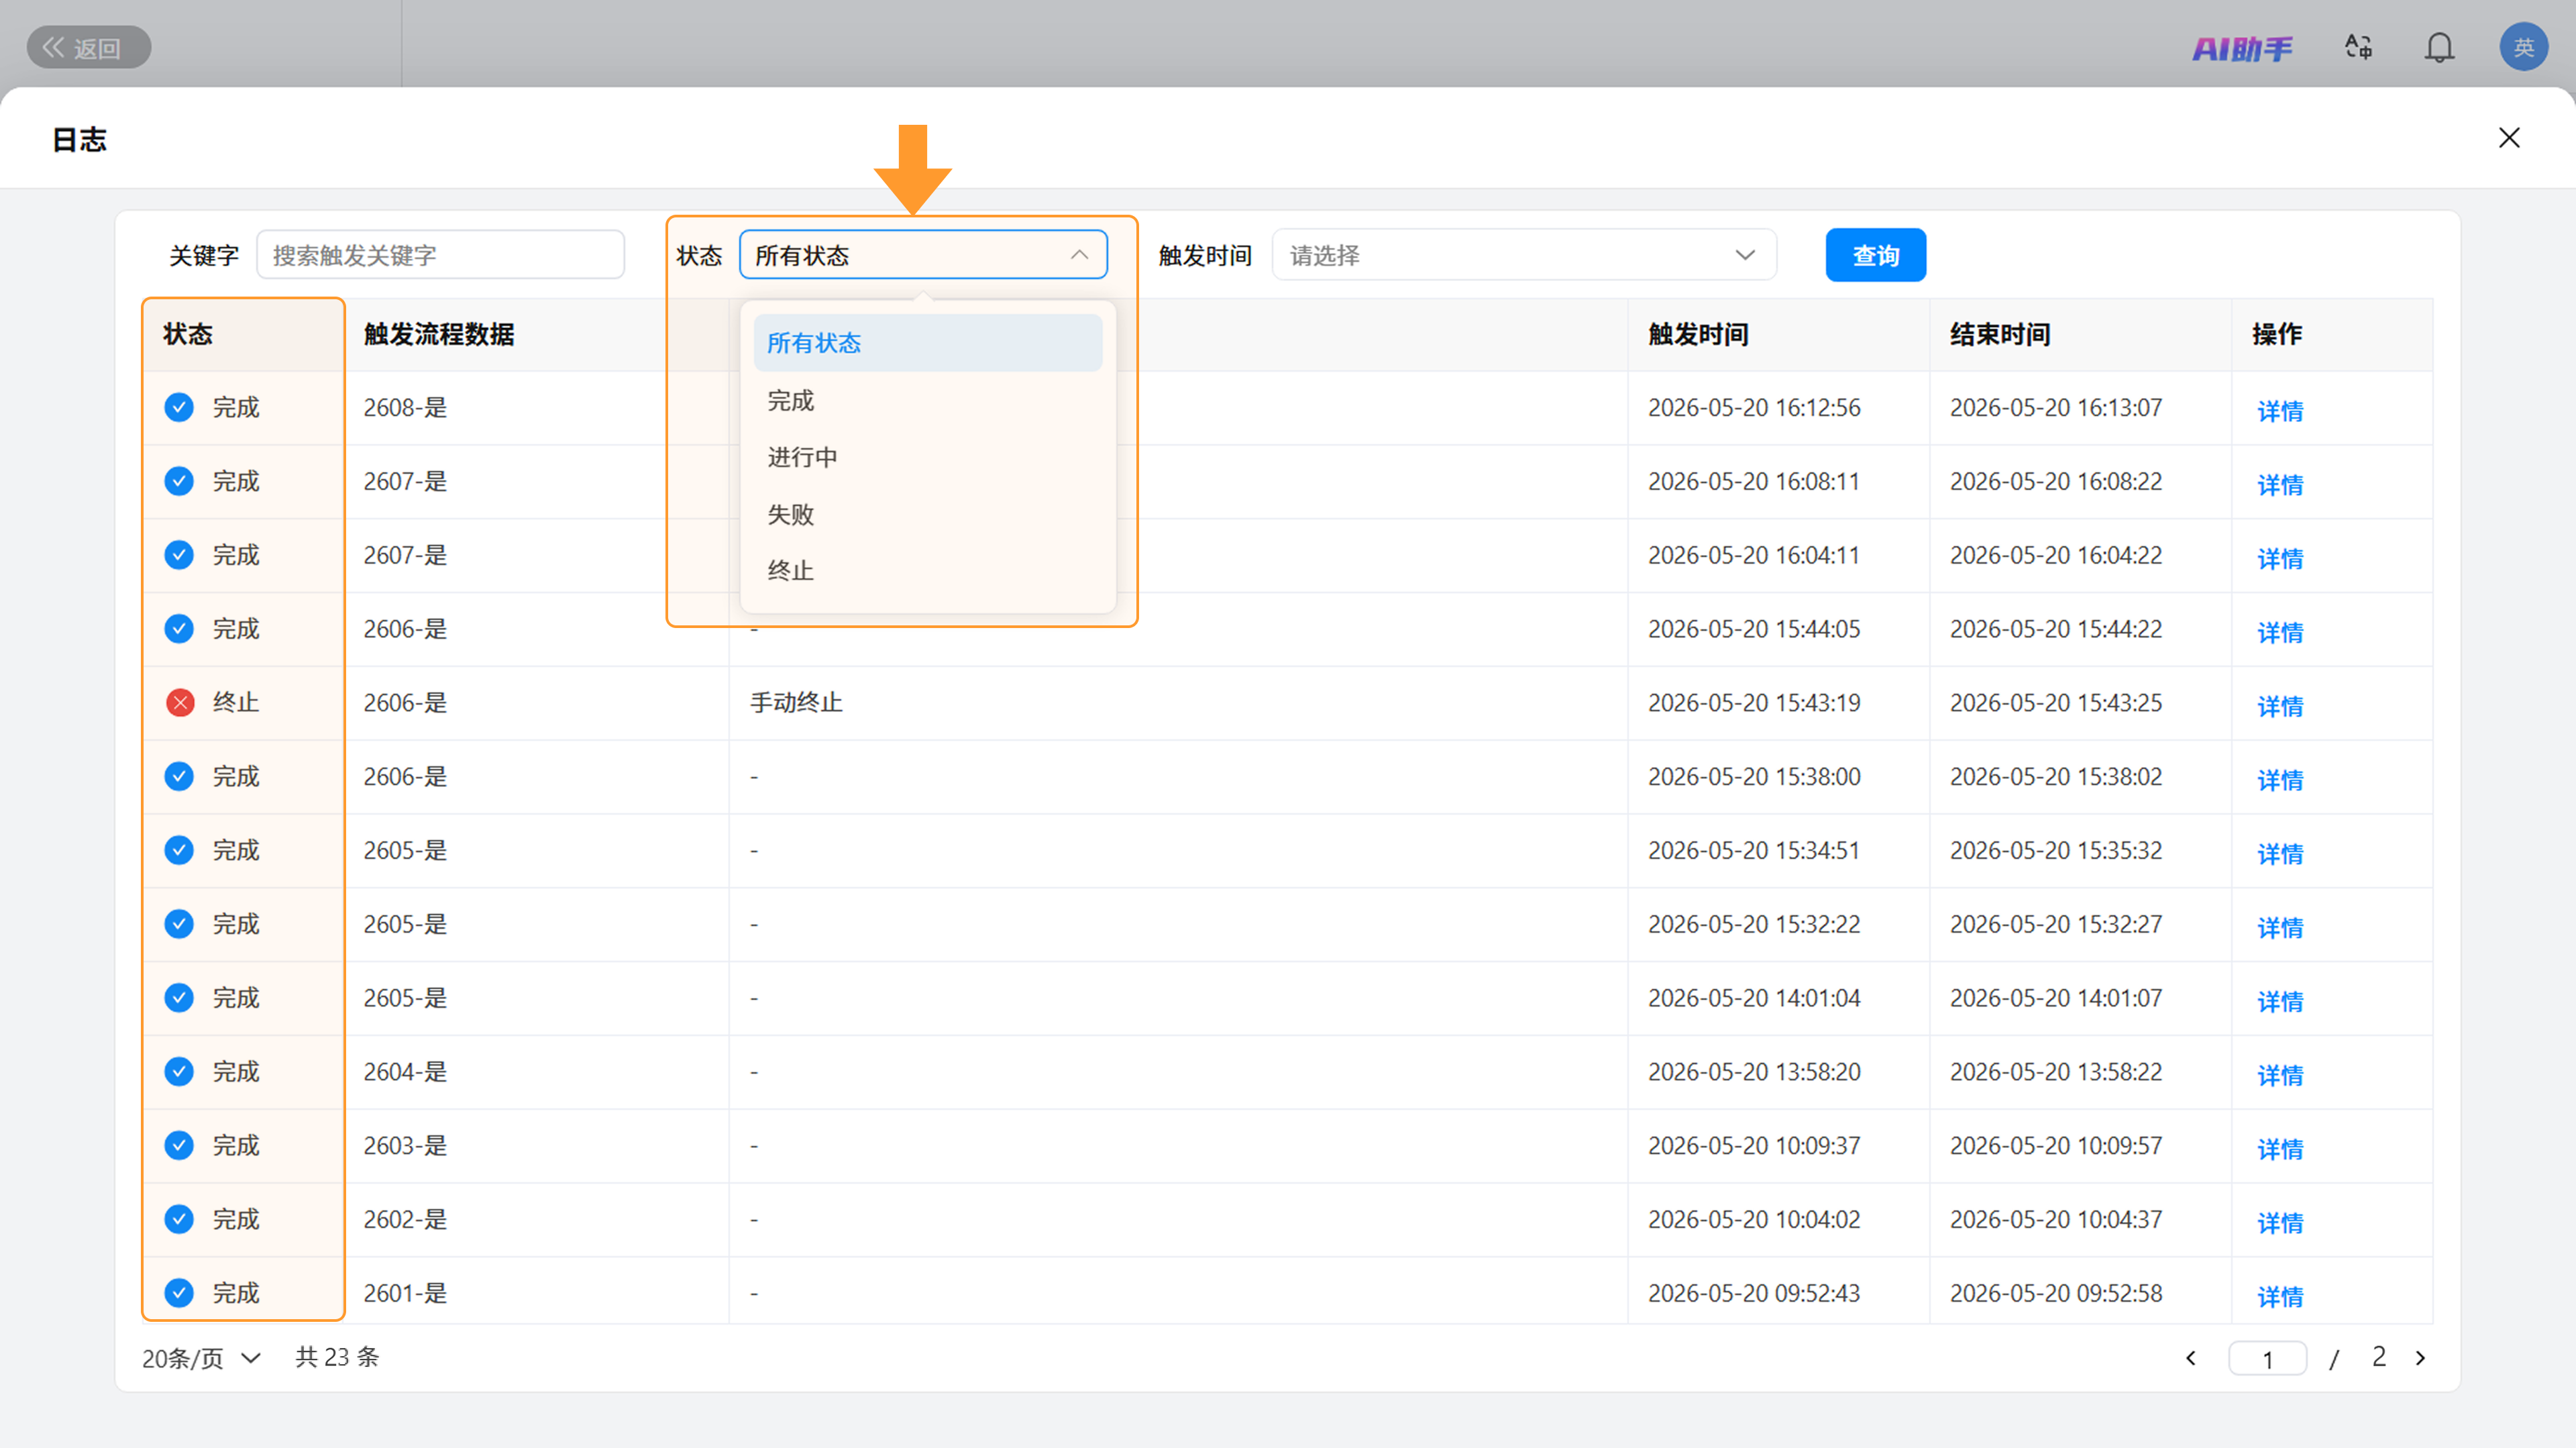Collapse the 所有状态 status dropdown
This screenshot has height=1448, width=2576.
click(x=923, y=255)
